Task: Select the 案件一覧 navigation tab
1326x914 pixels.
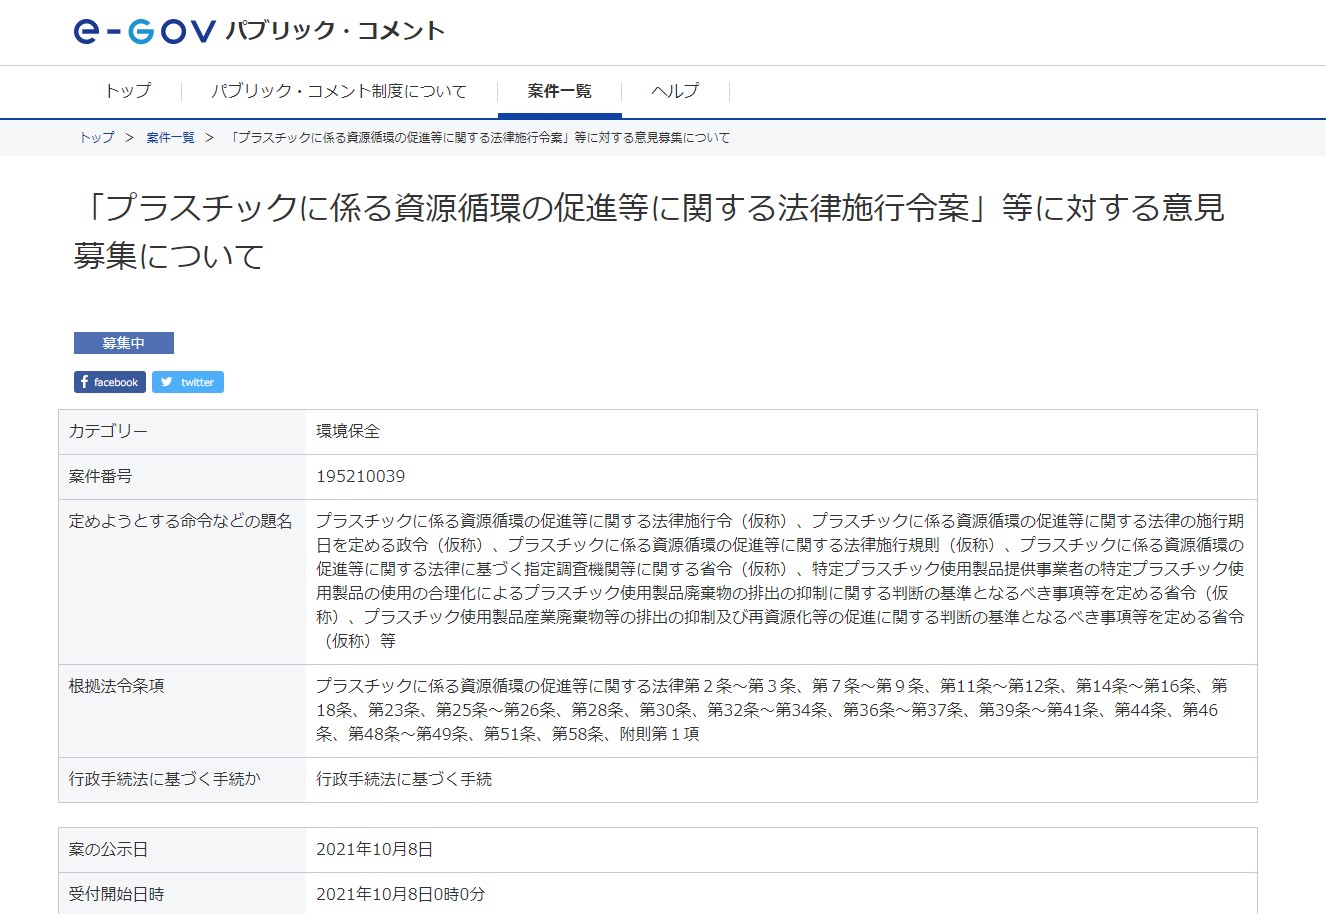Action: [x=559, y=91]
